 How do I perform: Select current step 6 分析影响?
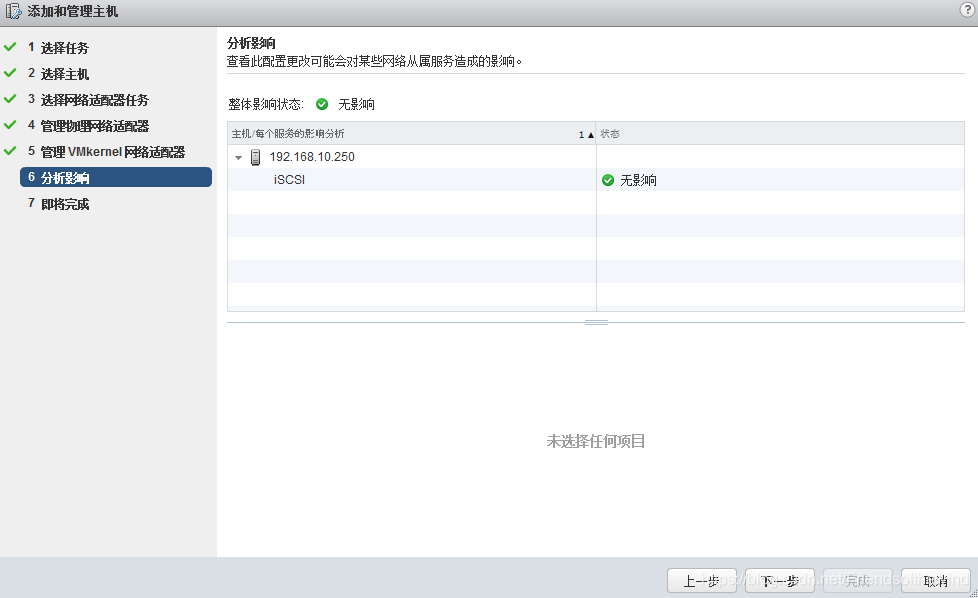pos(116,177)
